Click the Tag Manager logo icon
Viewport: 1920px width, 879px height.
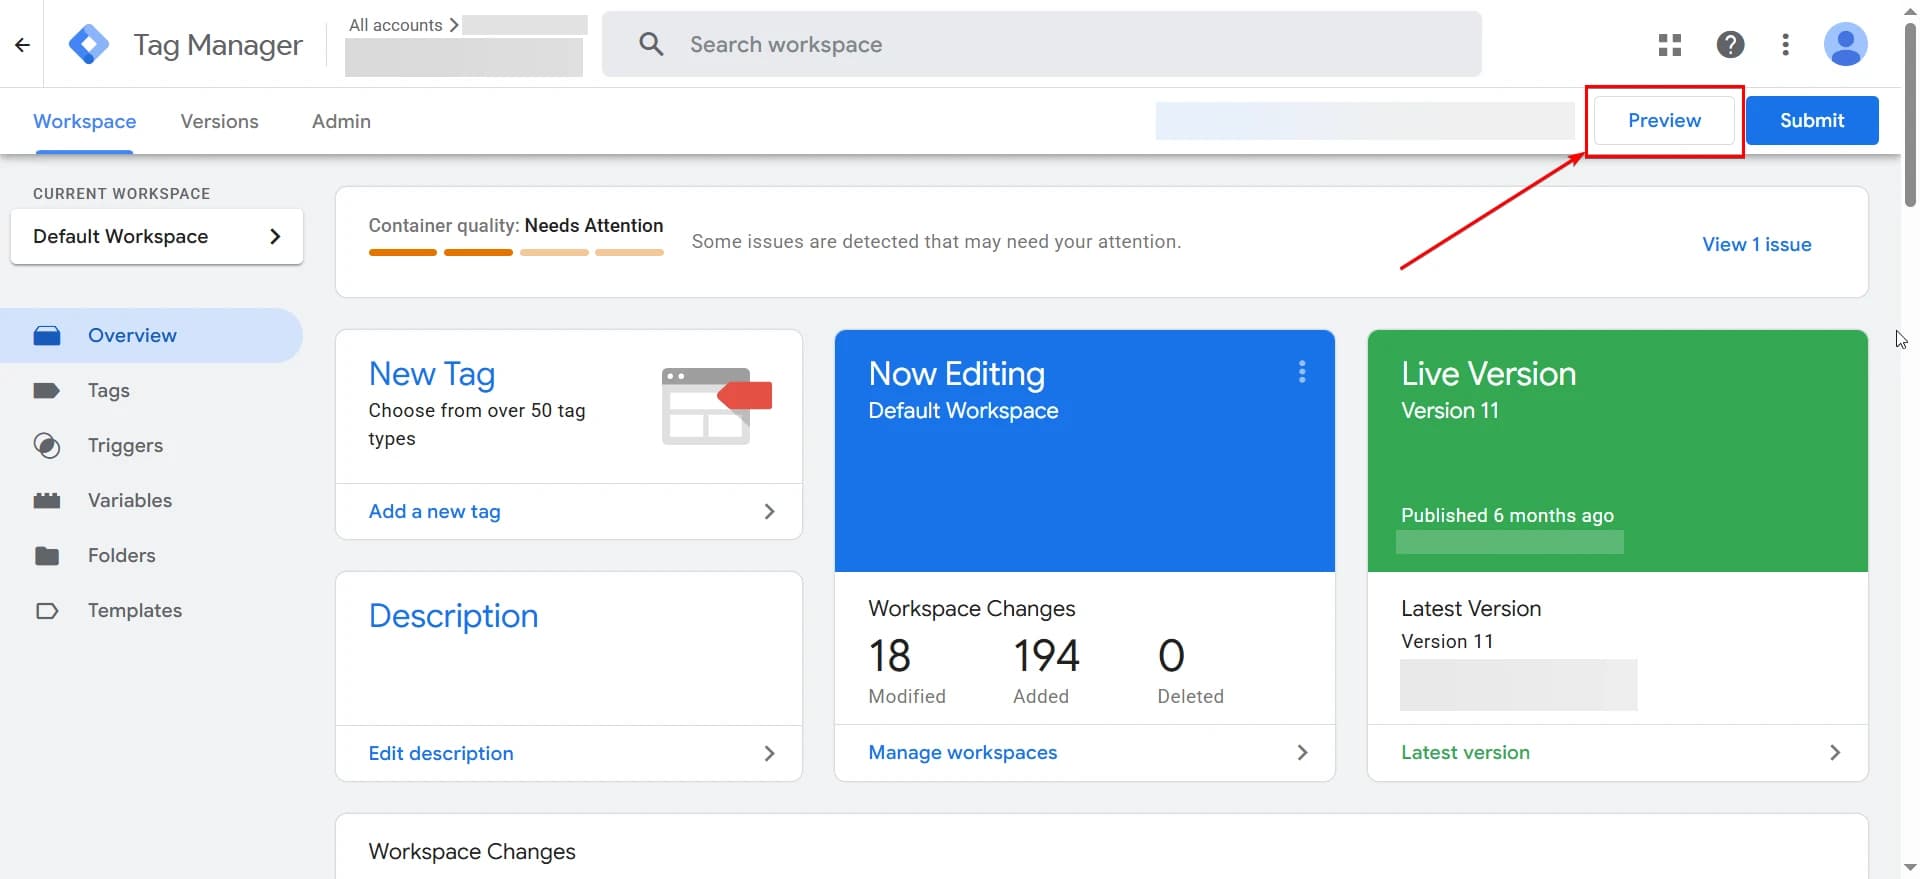tap(89, 45)
